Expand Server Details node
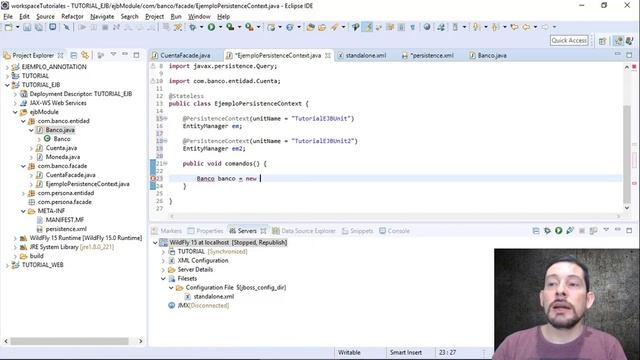640x360 pixels. point(163,269)
